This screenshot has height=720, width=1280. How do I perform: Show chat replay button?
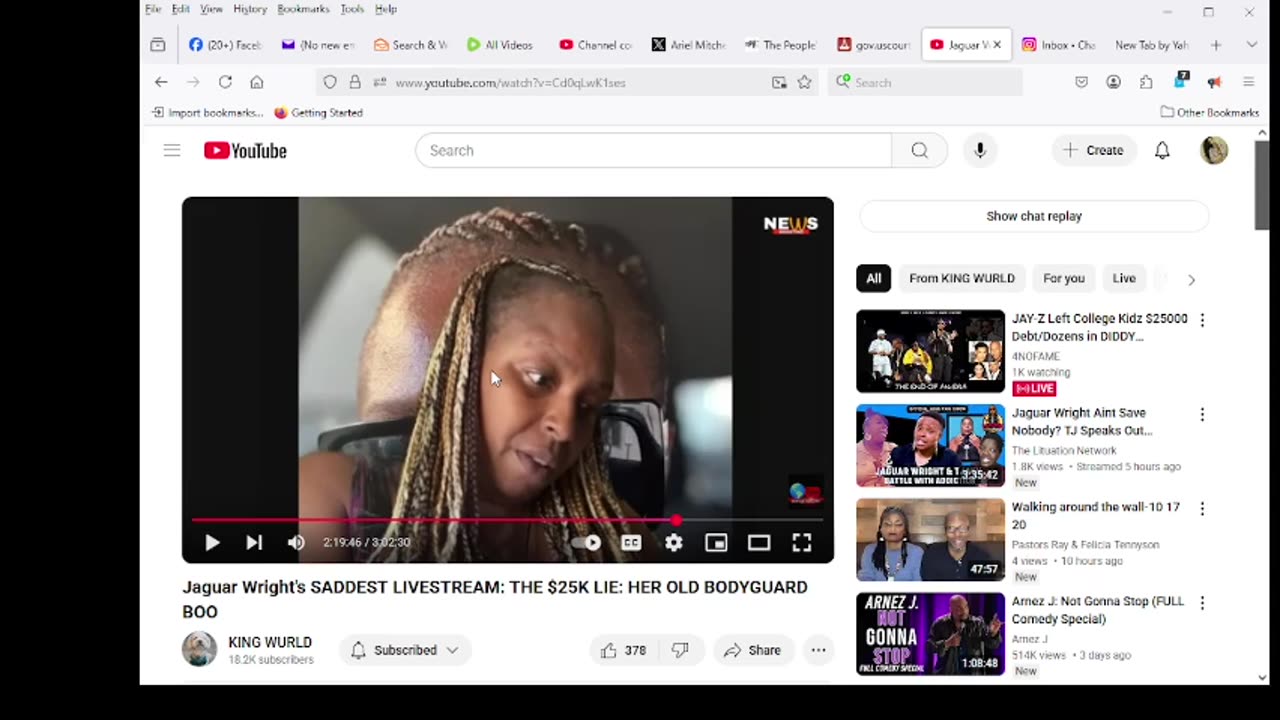pyautogui.click(x=1034, y=216)
